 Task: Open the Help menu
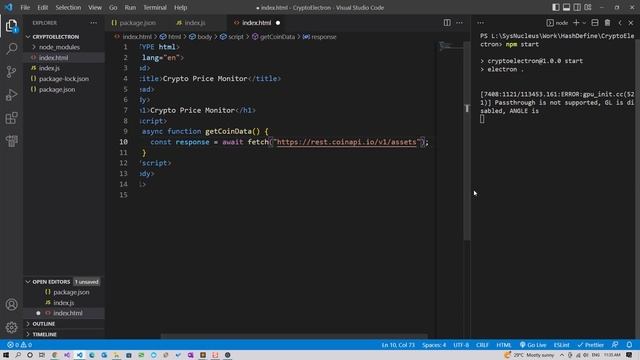click(180, 7)
